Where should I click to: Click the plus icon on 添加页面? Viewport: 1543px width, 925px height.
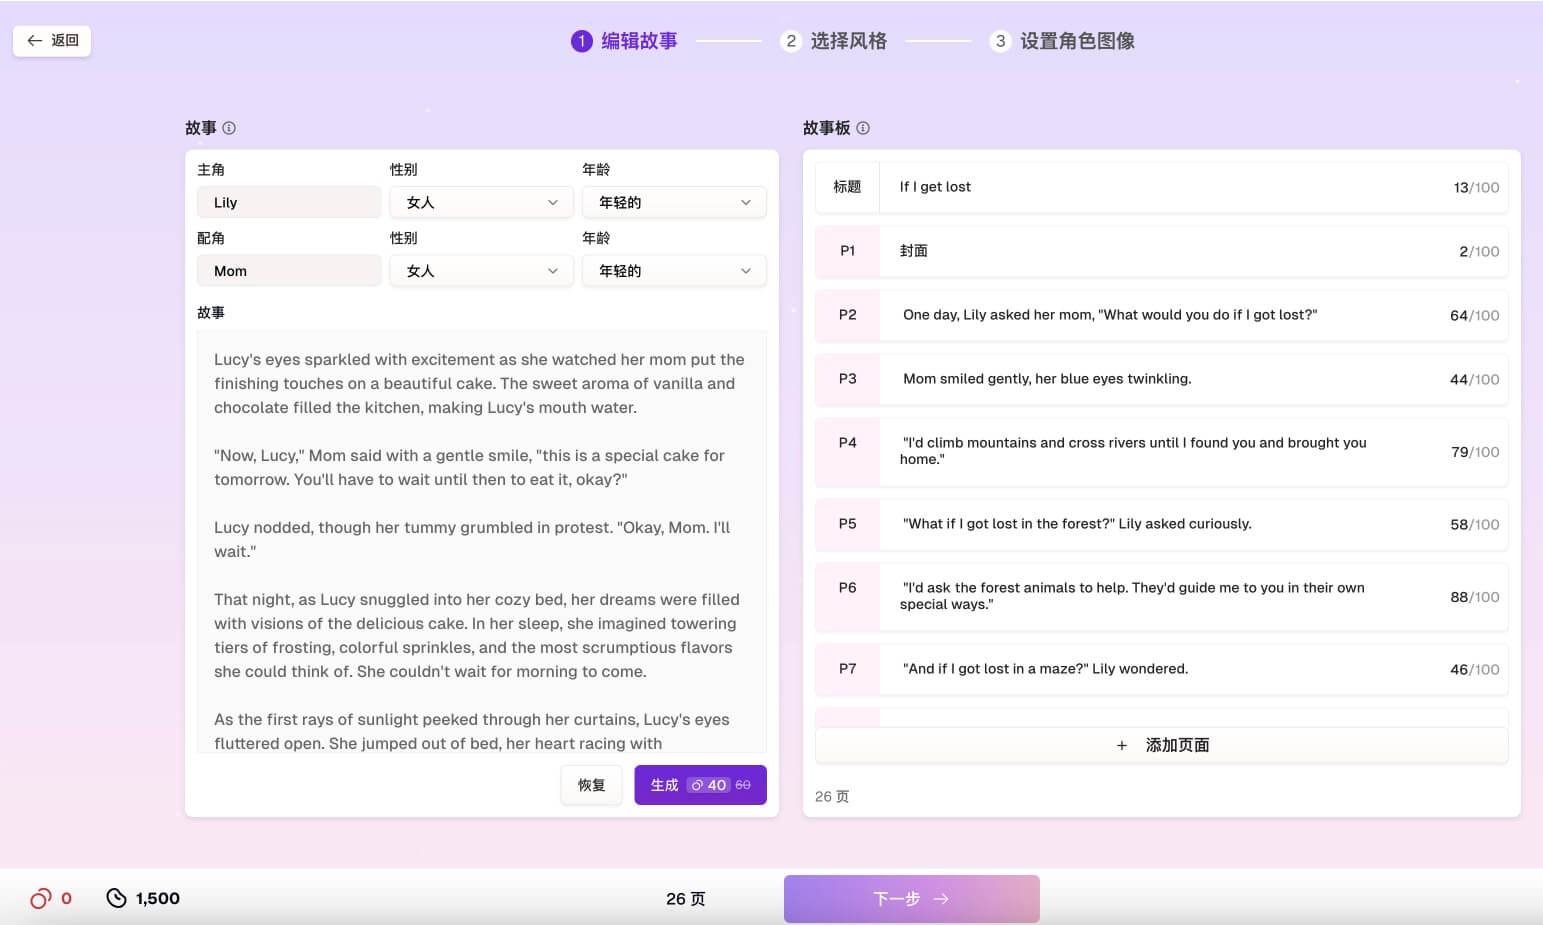pos(1122,745)
